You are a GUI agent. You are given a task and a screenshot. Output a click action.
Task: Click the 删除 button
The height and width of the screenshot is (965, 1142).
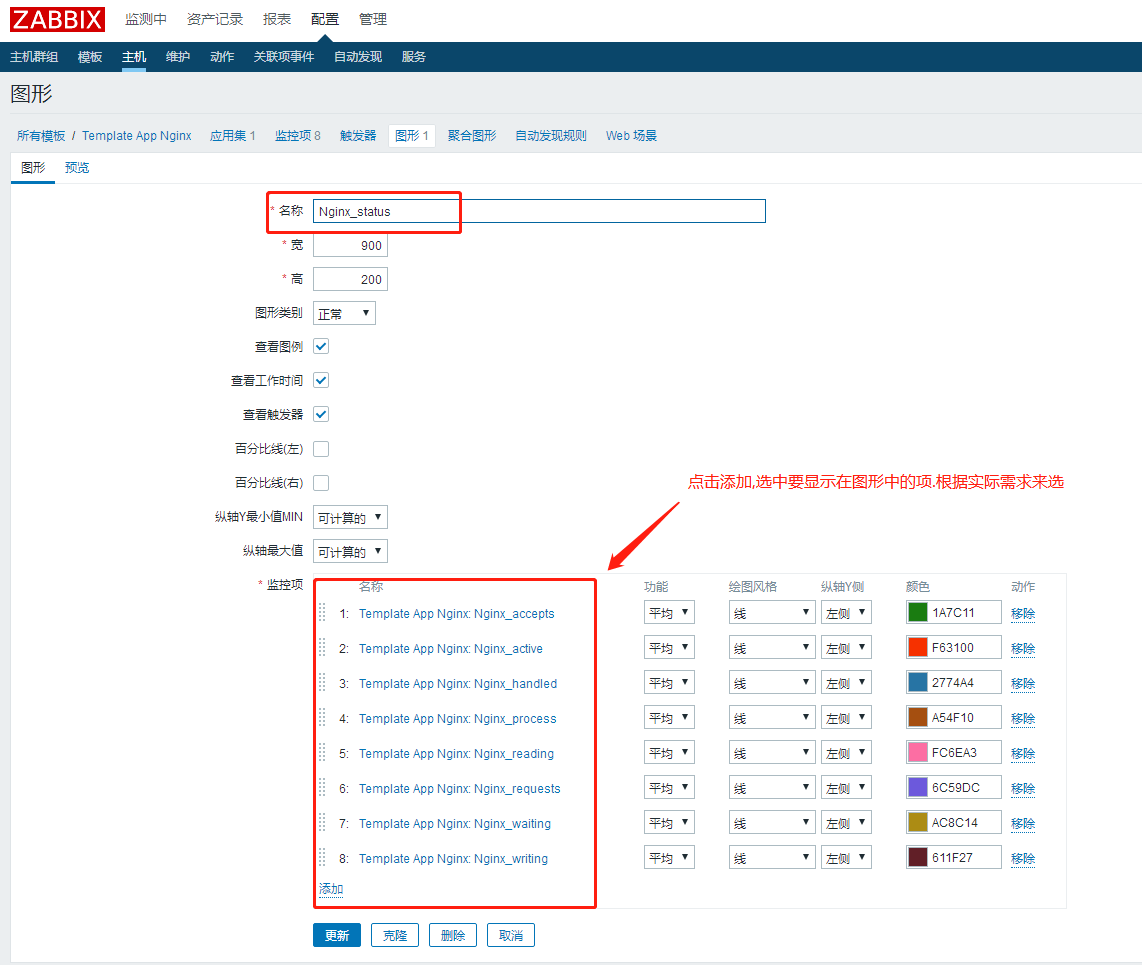(453, 935)
